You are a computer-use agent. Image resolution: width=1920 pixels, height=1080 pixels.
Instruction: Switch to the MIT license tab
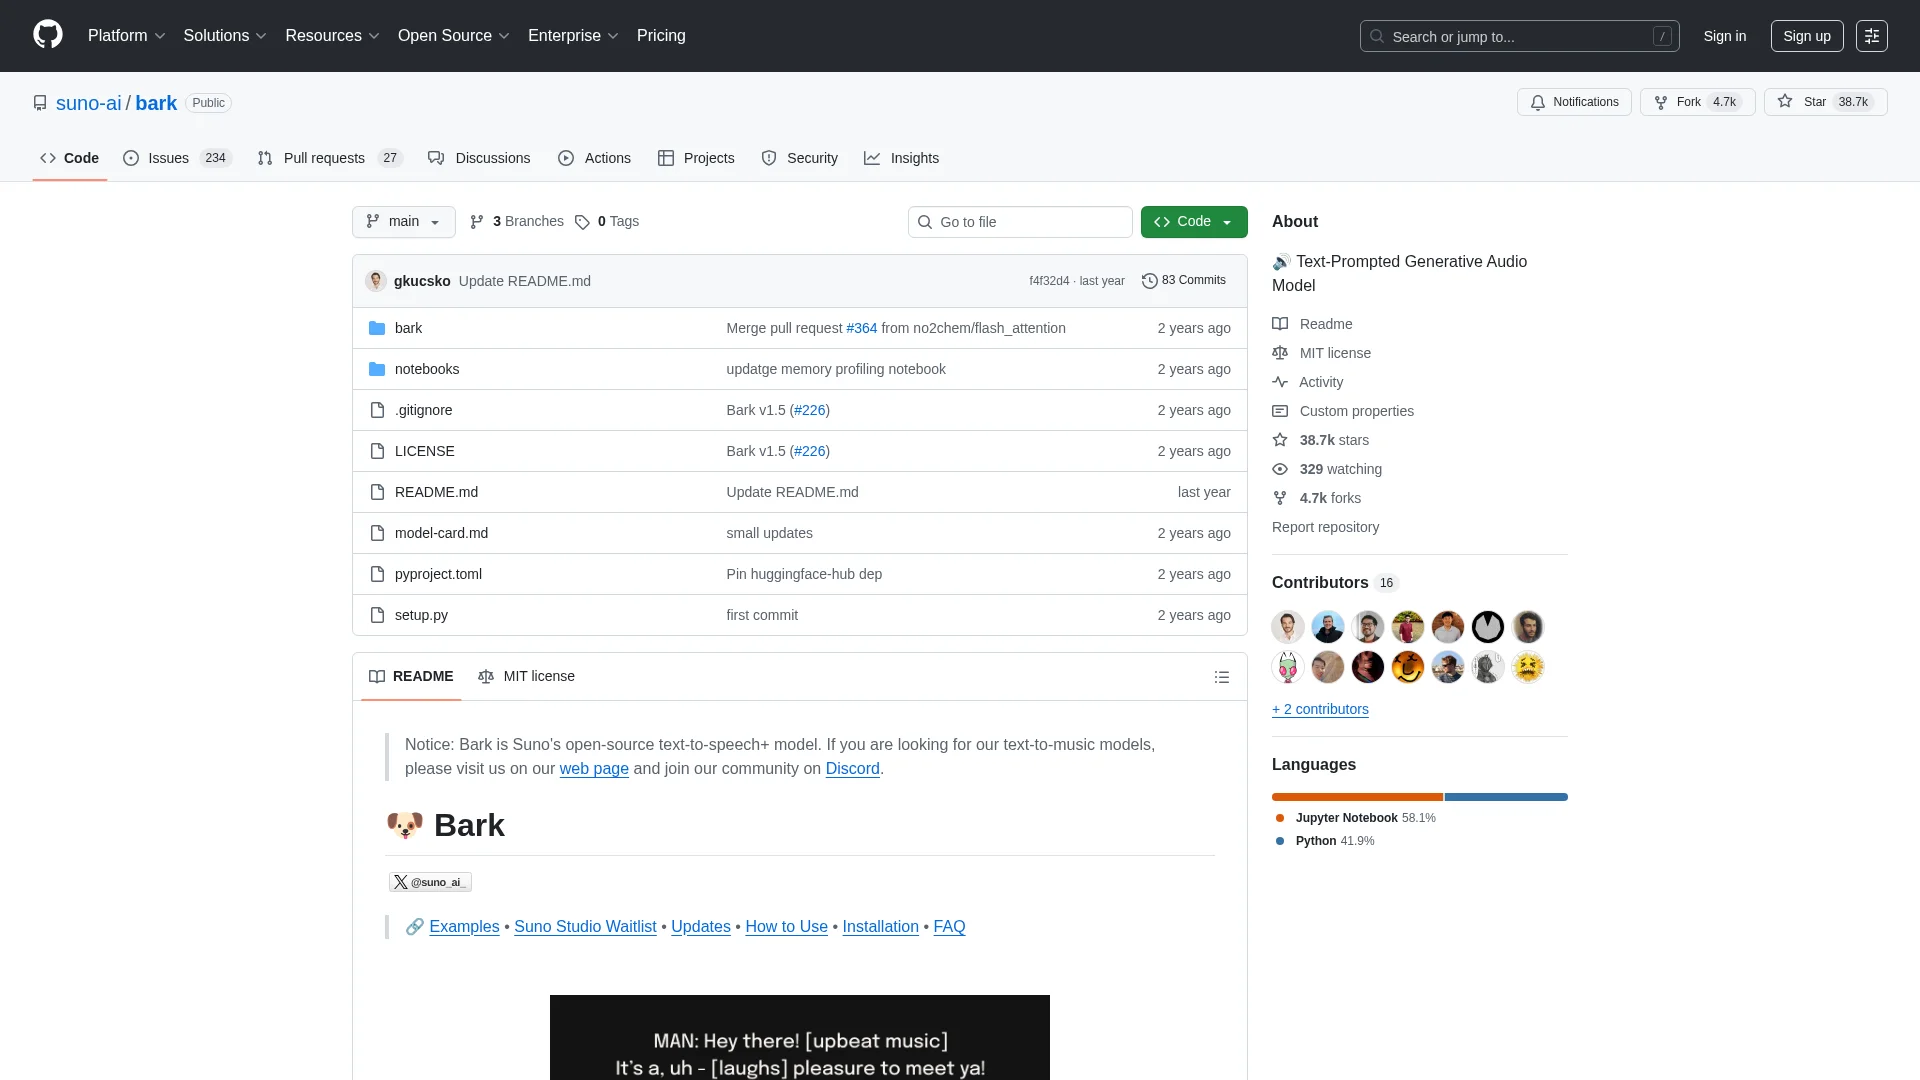pos(527,677)
